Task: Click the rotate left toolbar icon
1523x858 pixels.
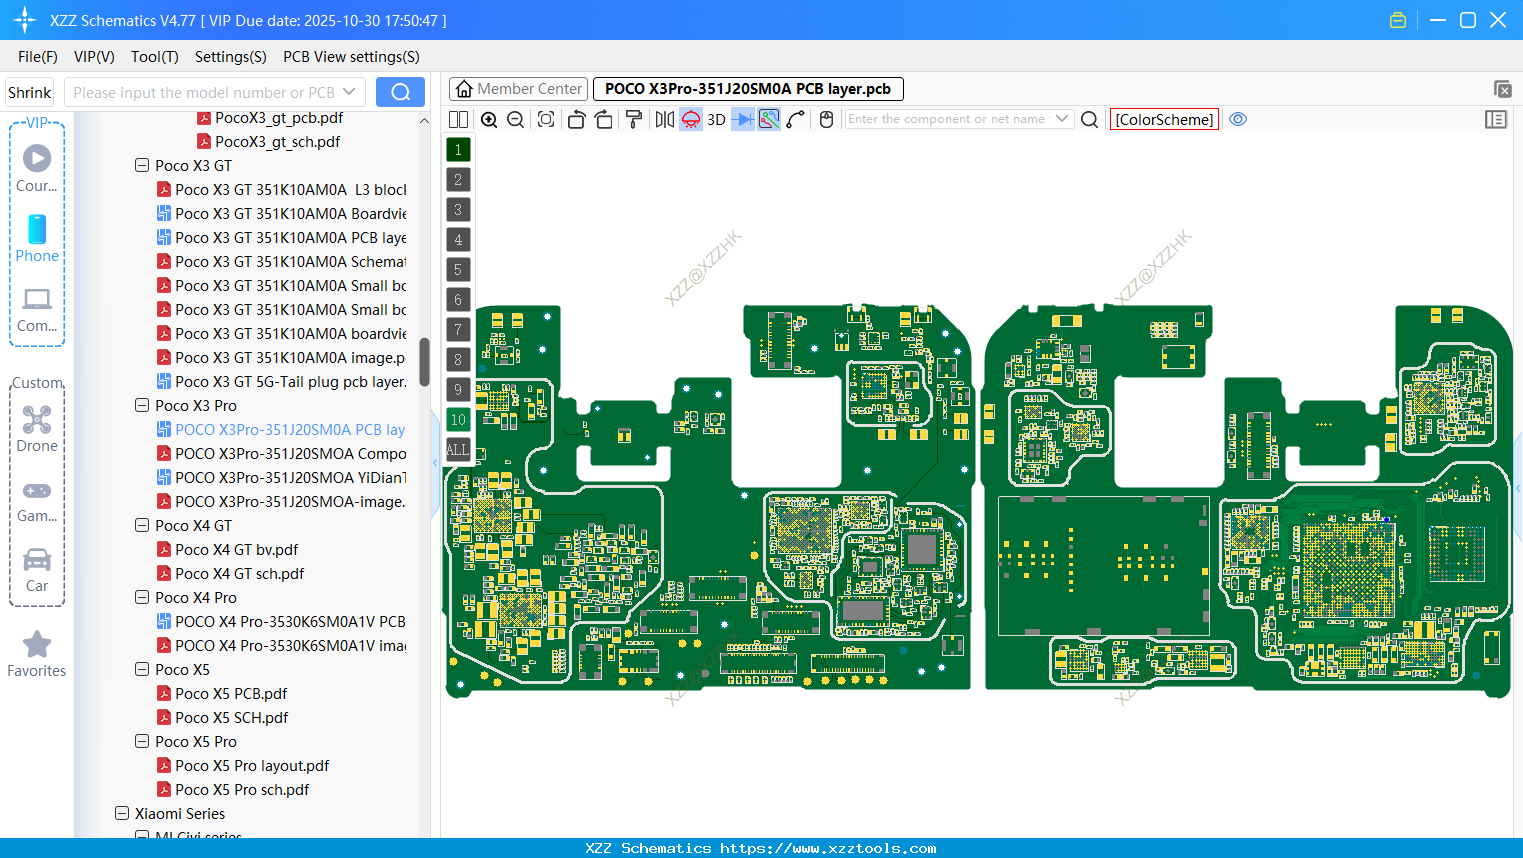Action: 577,119
